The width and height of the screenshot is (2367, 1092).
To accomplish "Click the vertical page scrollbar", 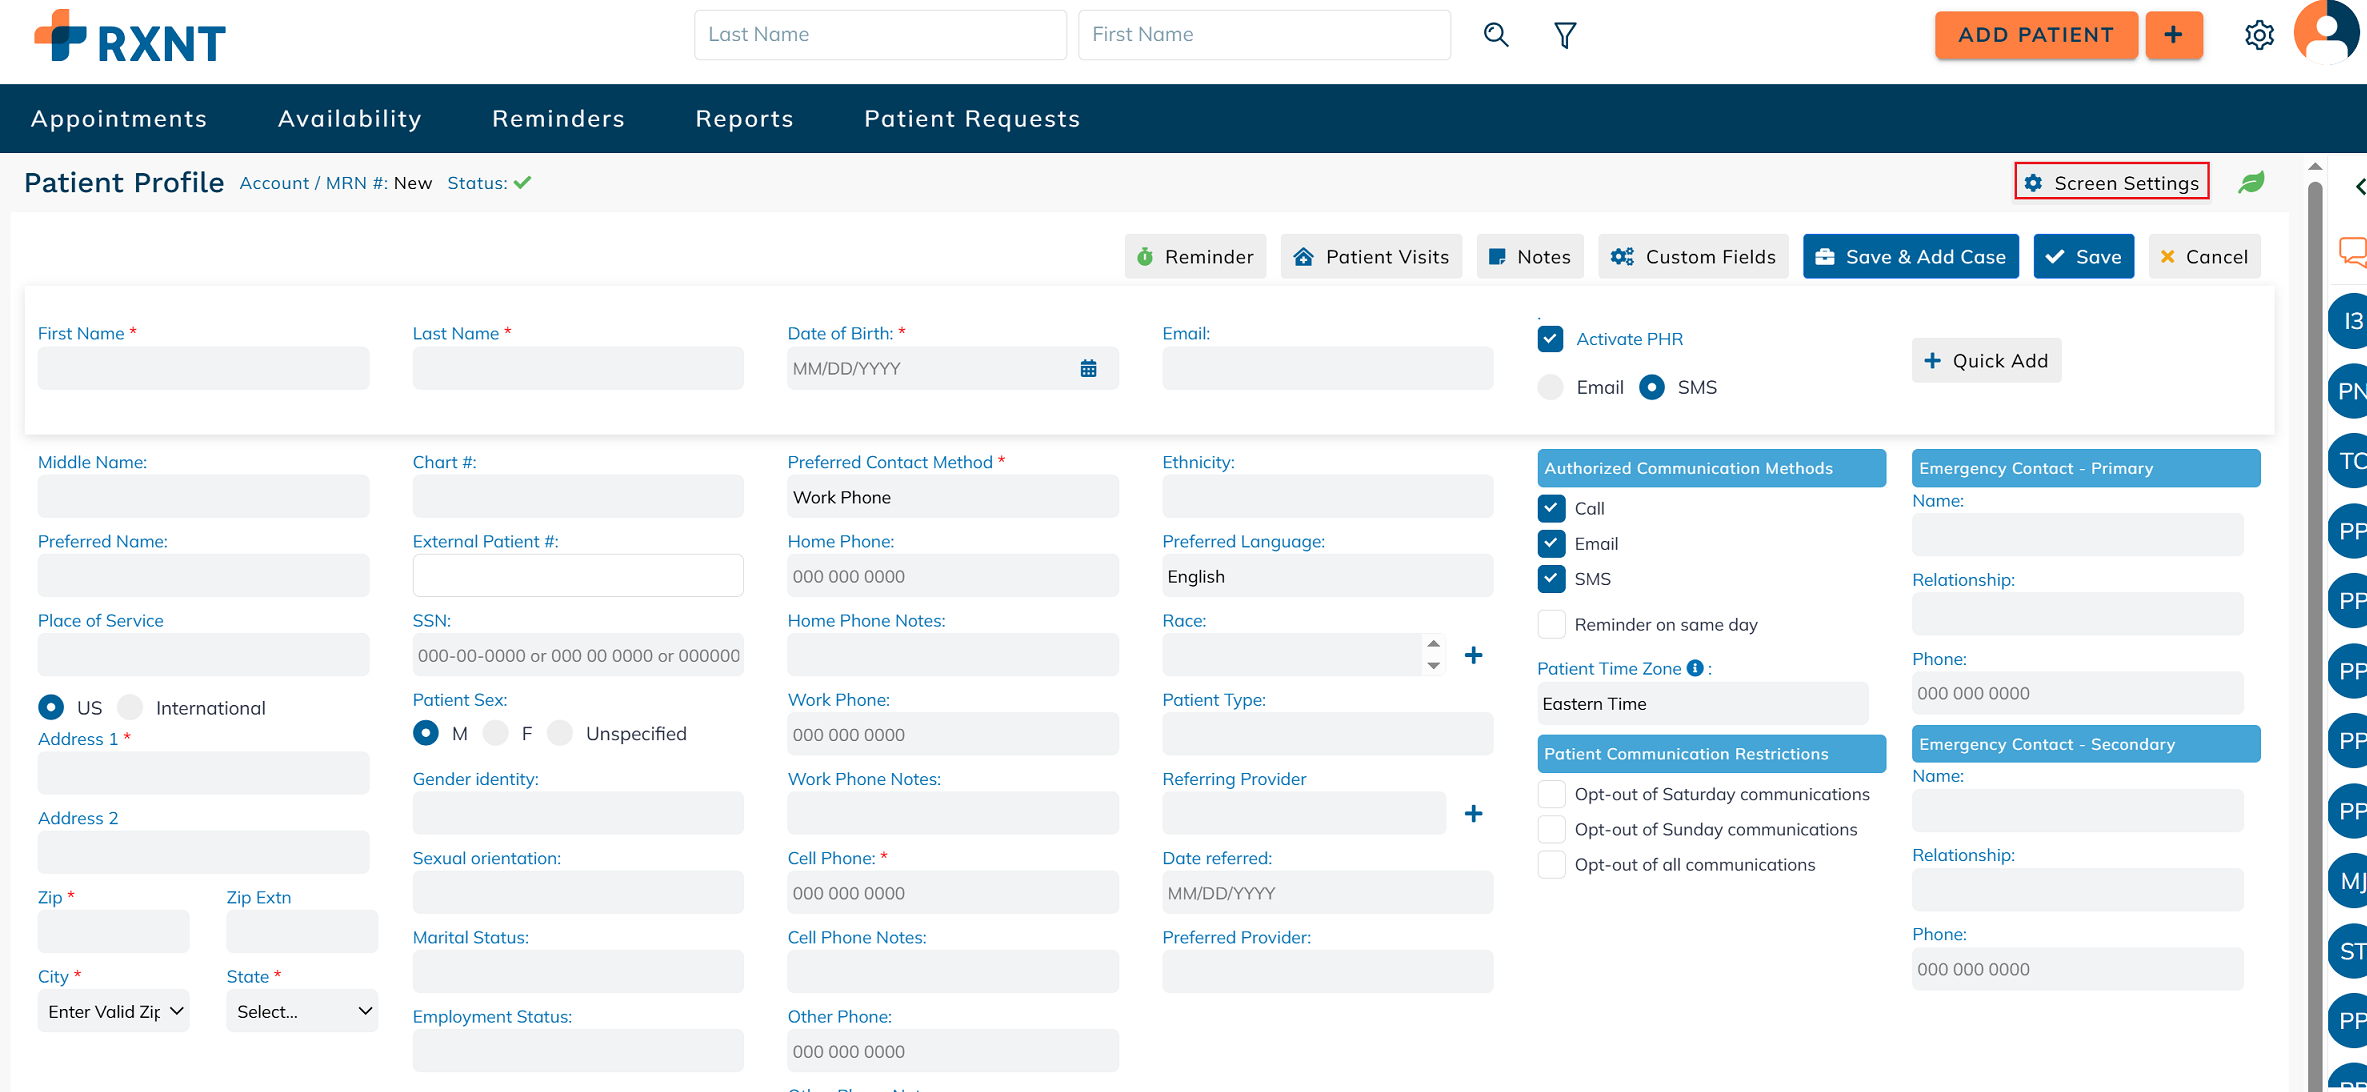I will 2314,600.
